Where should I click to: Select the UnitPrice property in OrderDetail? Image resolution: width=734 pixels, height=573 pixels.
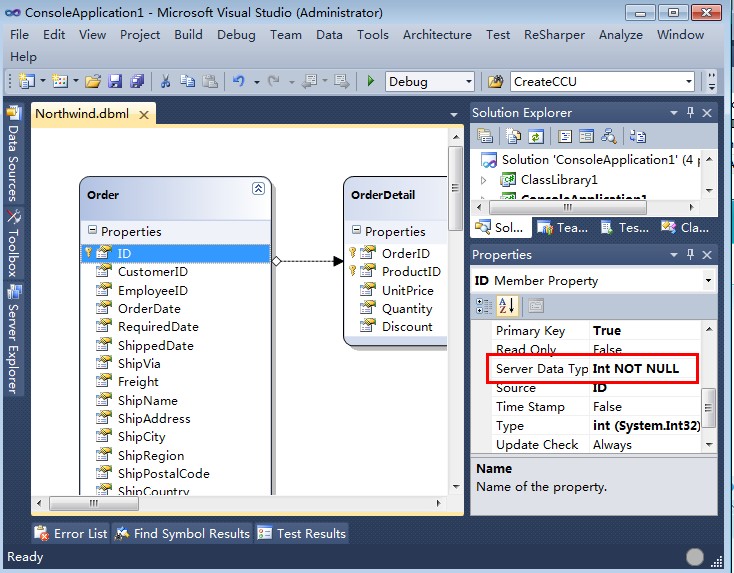[397, 290]
